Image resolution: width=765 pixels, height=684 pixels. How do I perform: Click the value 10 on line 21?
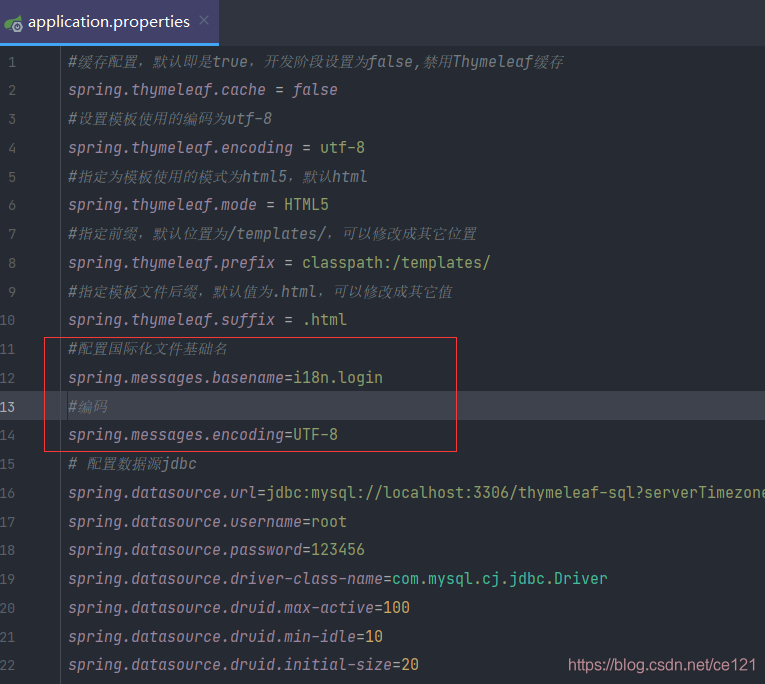pyautogui.click(x=374, y=637)
